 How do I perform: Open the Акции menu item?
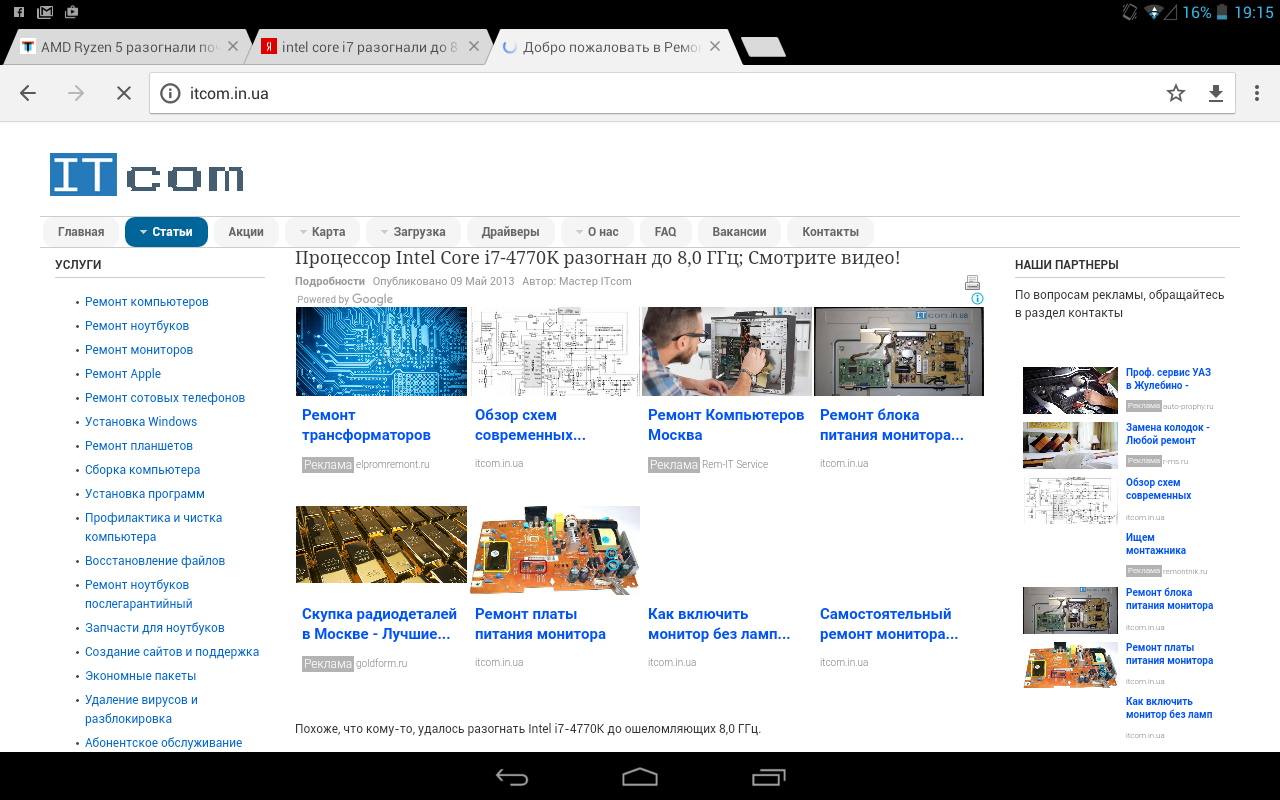pyautogui.click(x=246, y=232)
